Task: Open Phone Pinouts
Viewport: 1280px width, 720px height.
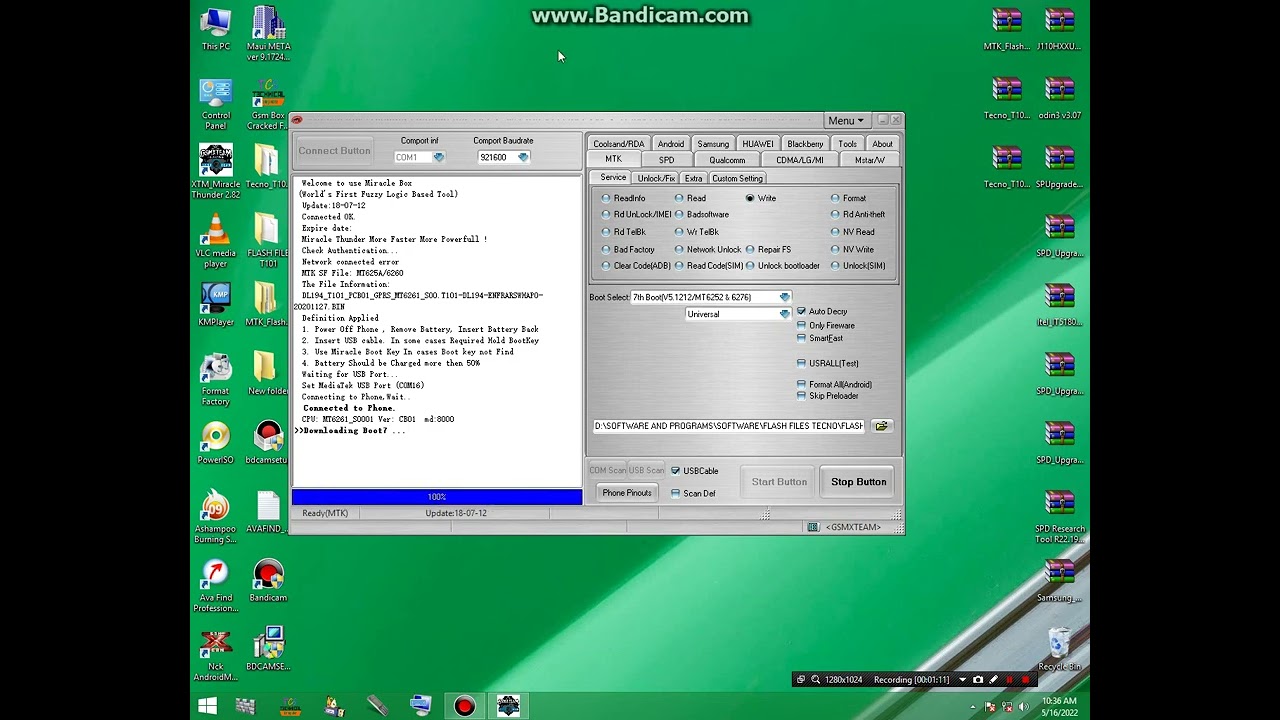Action: coord(627,493)
